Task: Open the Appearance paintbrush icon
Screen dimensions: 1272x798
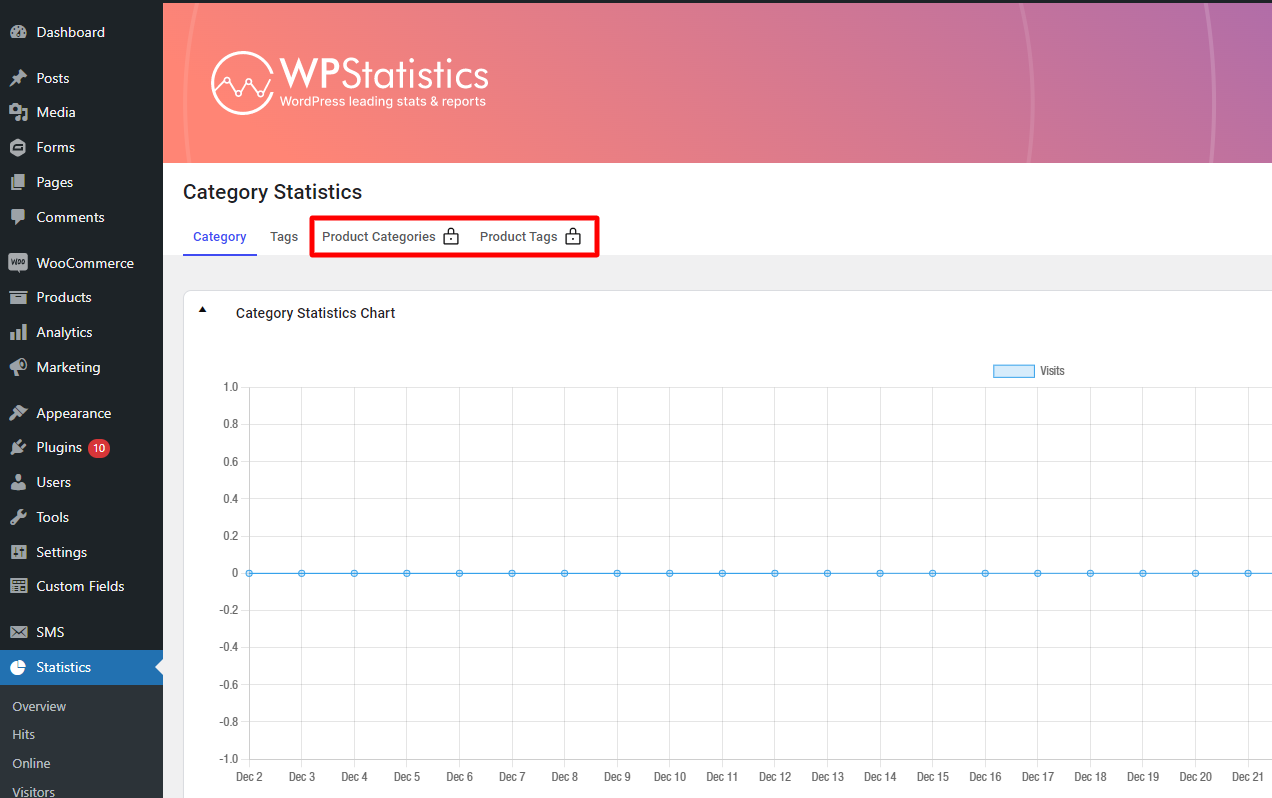Action: click(x=20, y=412)
